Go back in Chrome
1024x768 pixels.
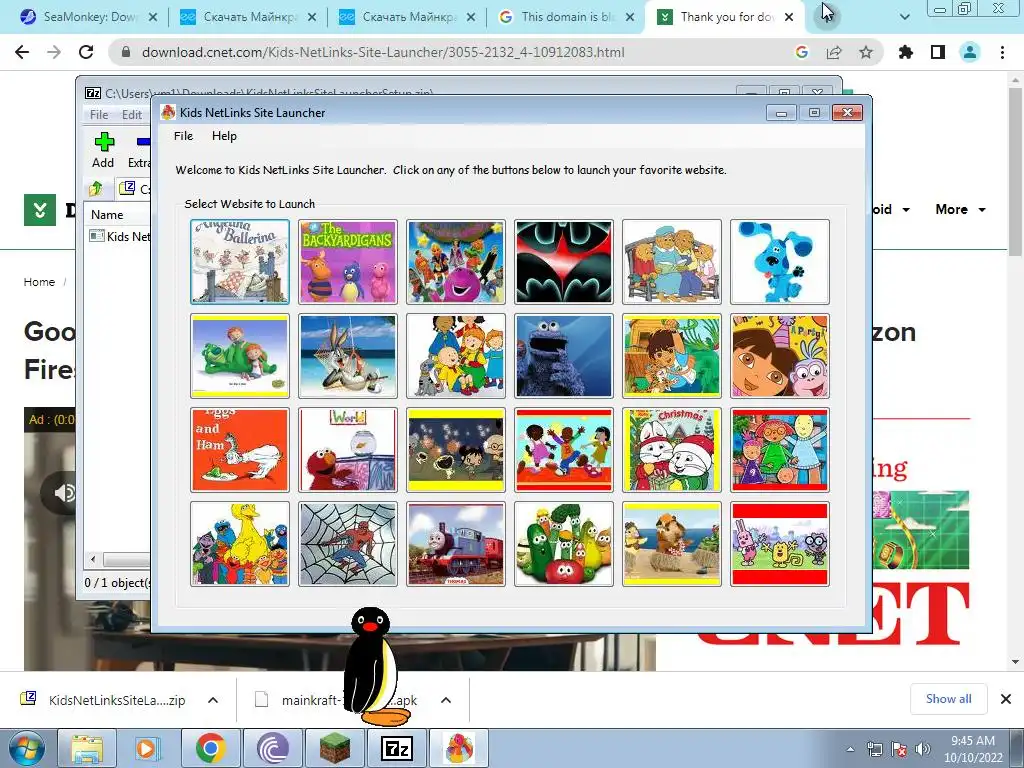click(22, 52)
